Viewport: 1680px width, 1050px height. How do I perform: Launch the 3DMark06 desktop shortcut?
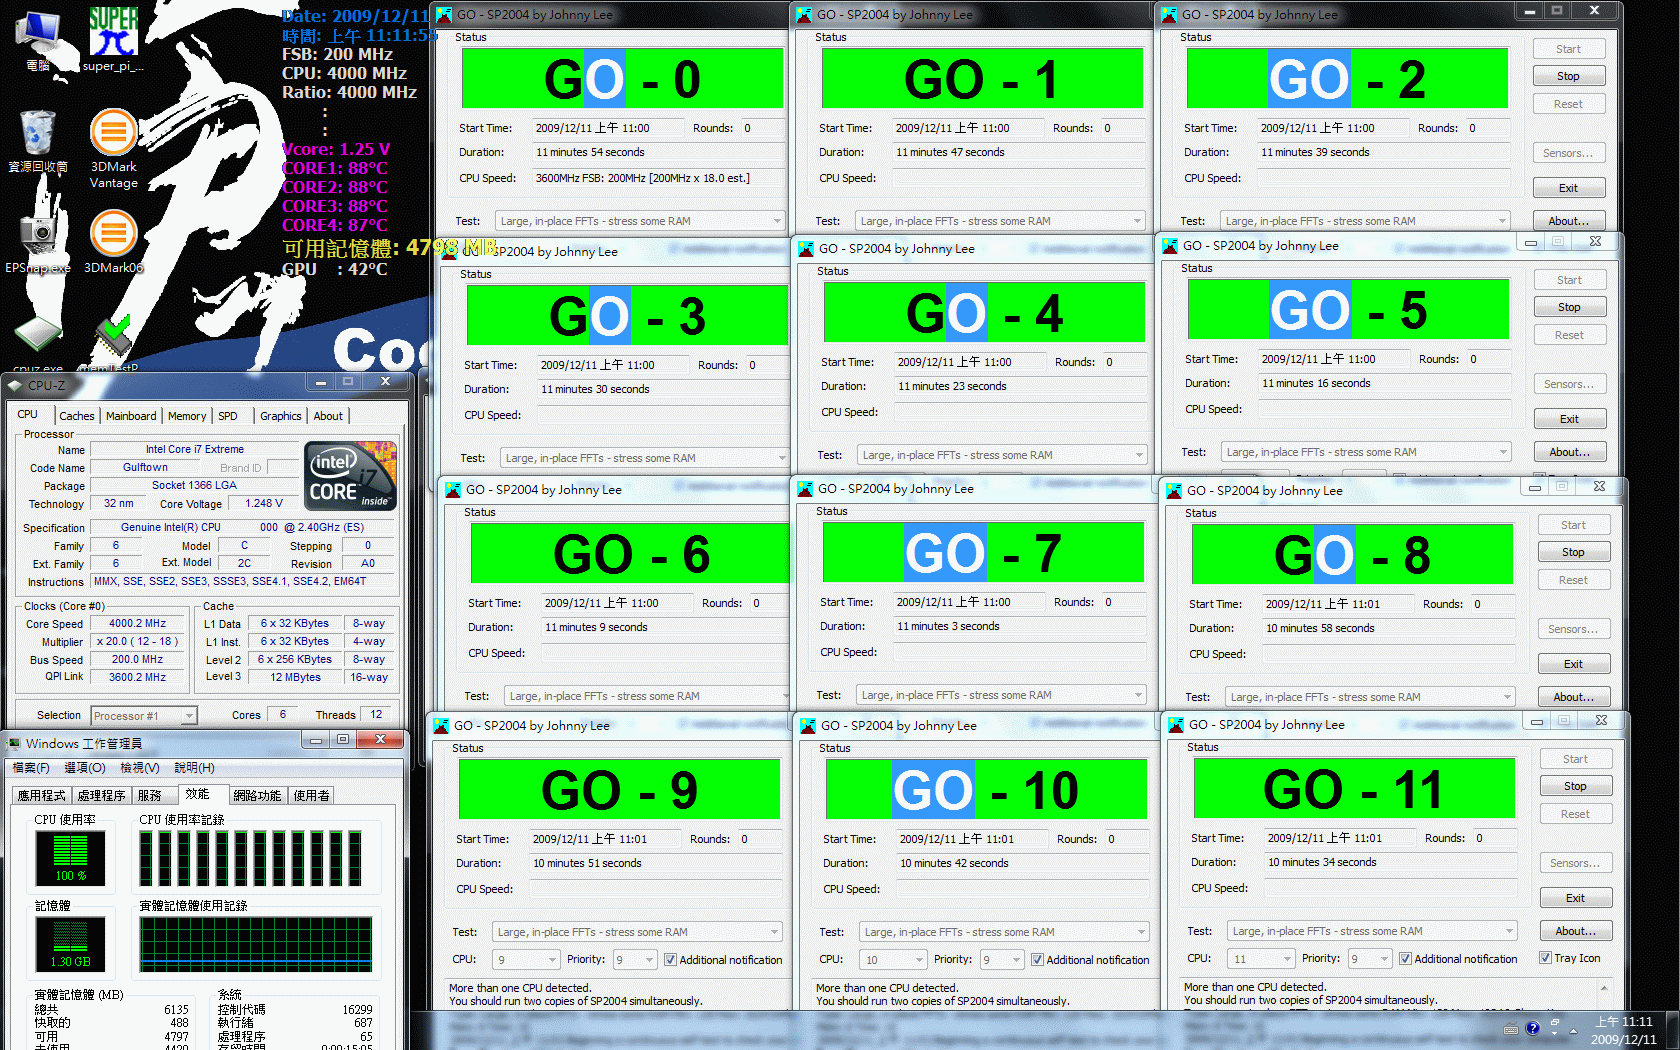pos(114,240)
